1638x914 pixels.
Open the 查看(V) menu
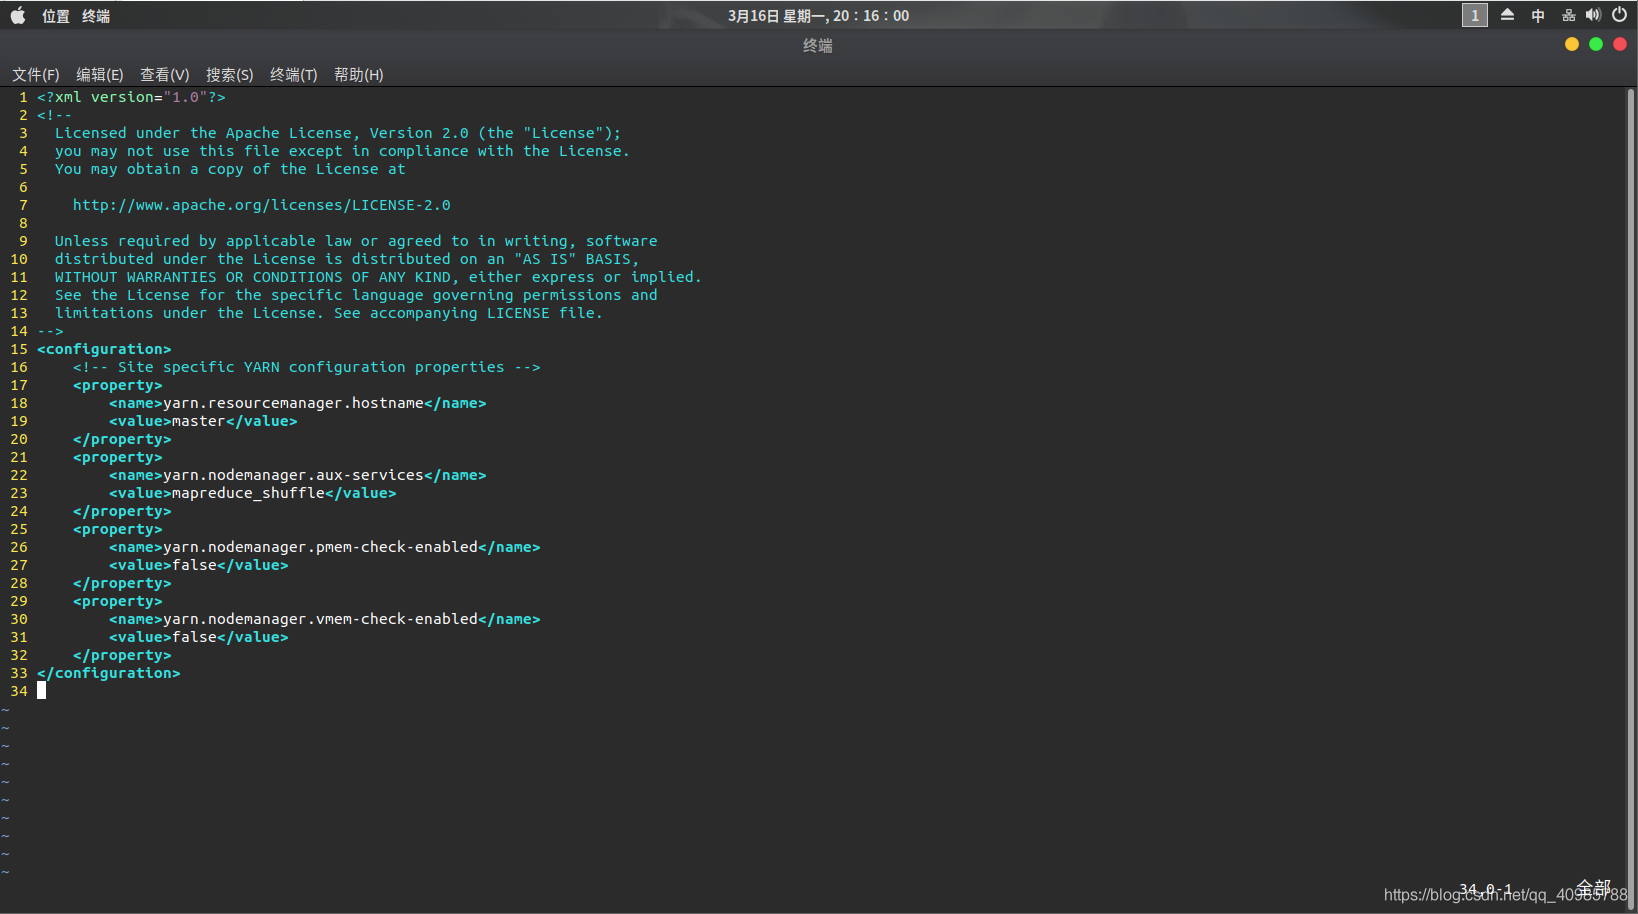click(165, 75)
